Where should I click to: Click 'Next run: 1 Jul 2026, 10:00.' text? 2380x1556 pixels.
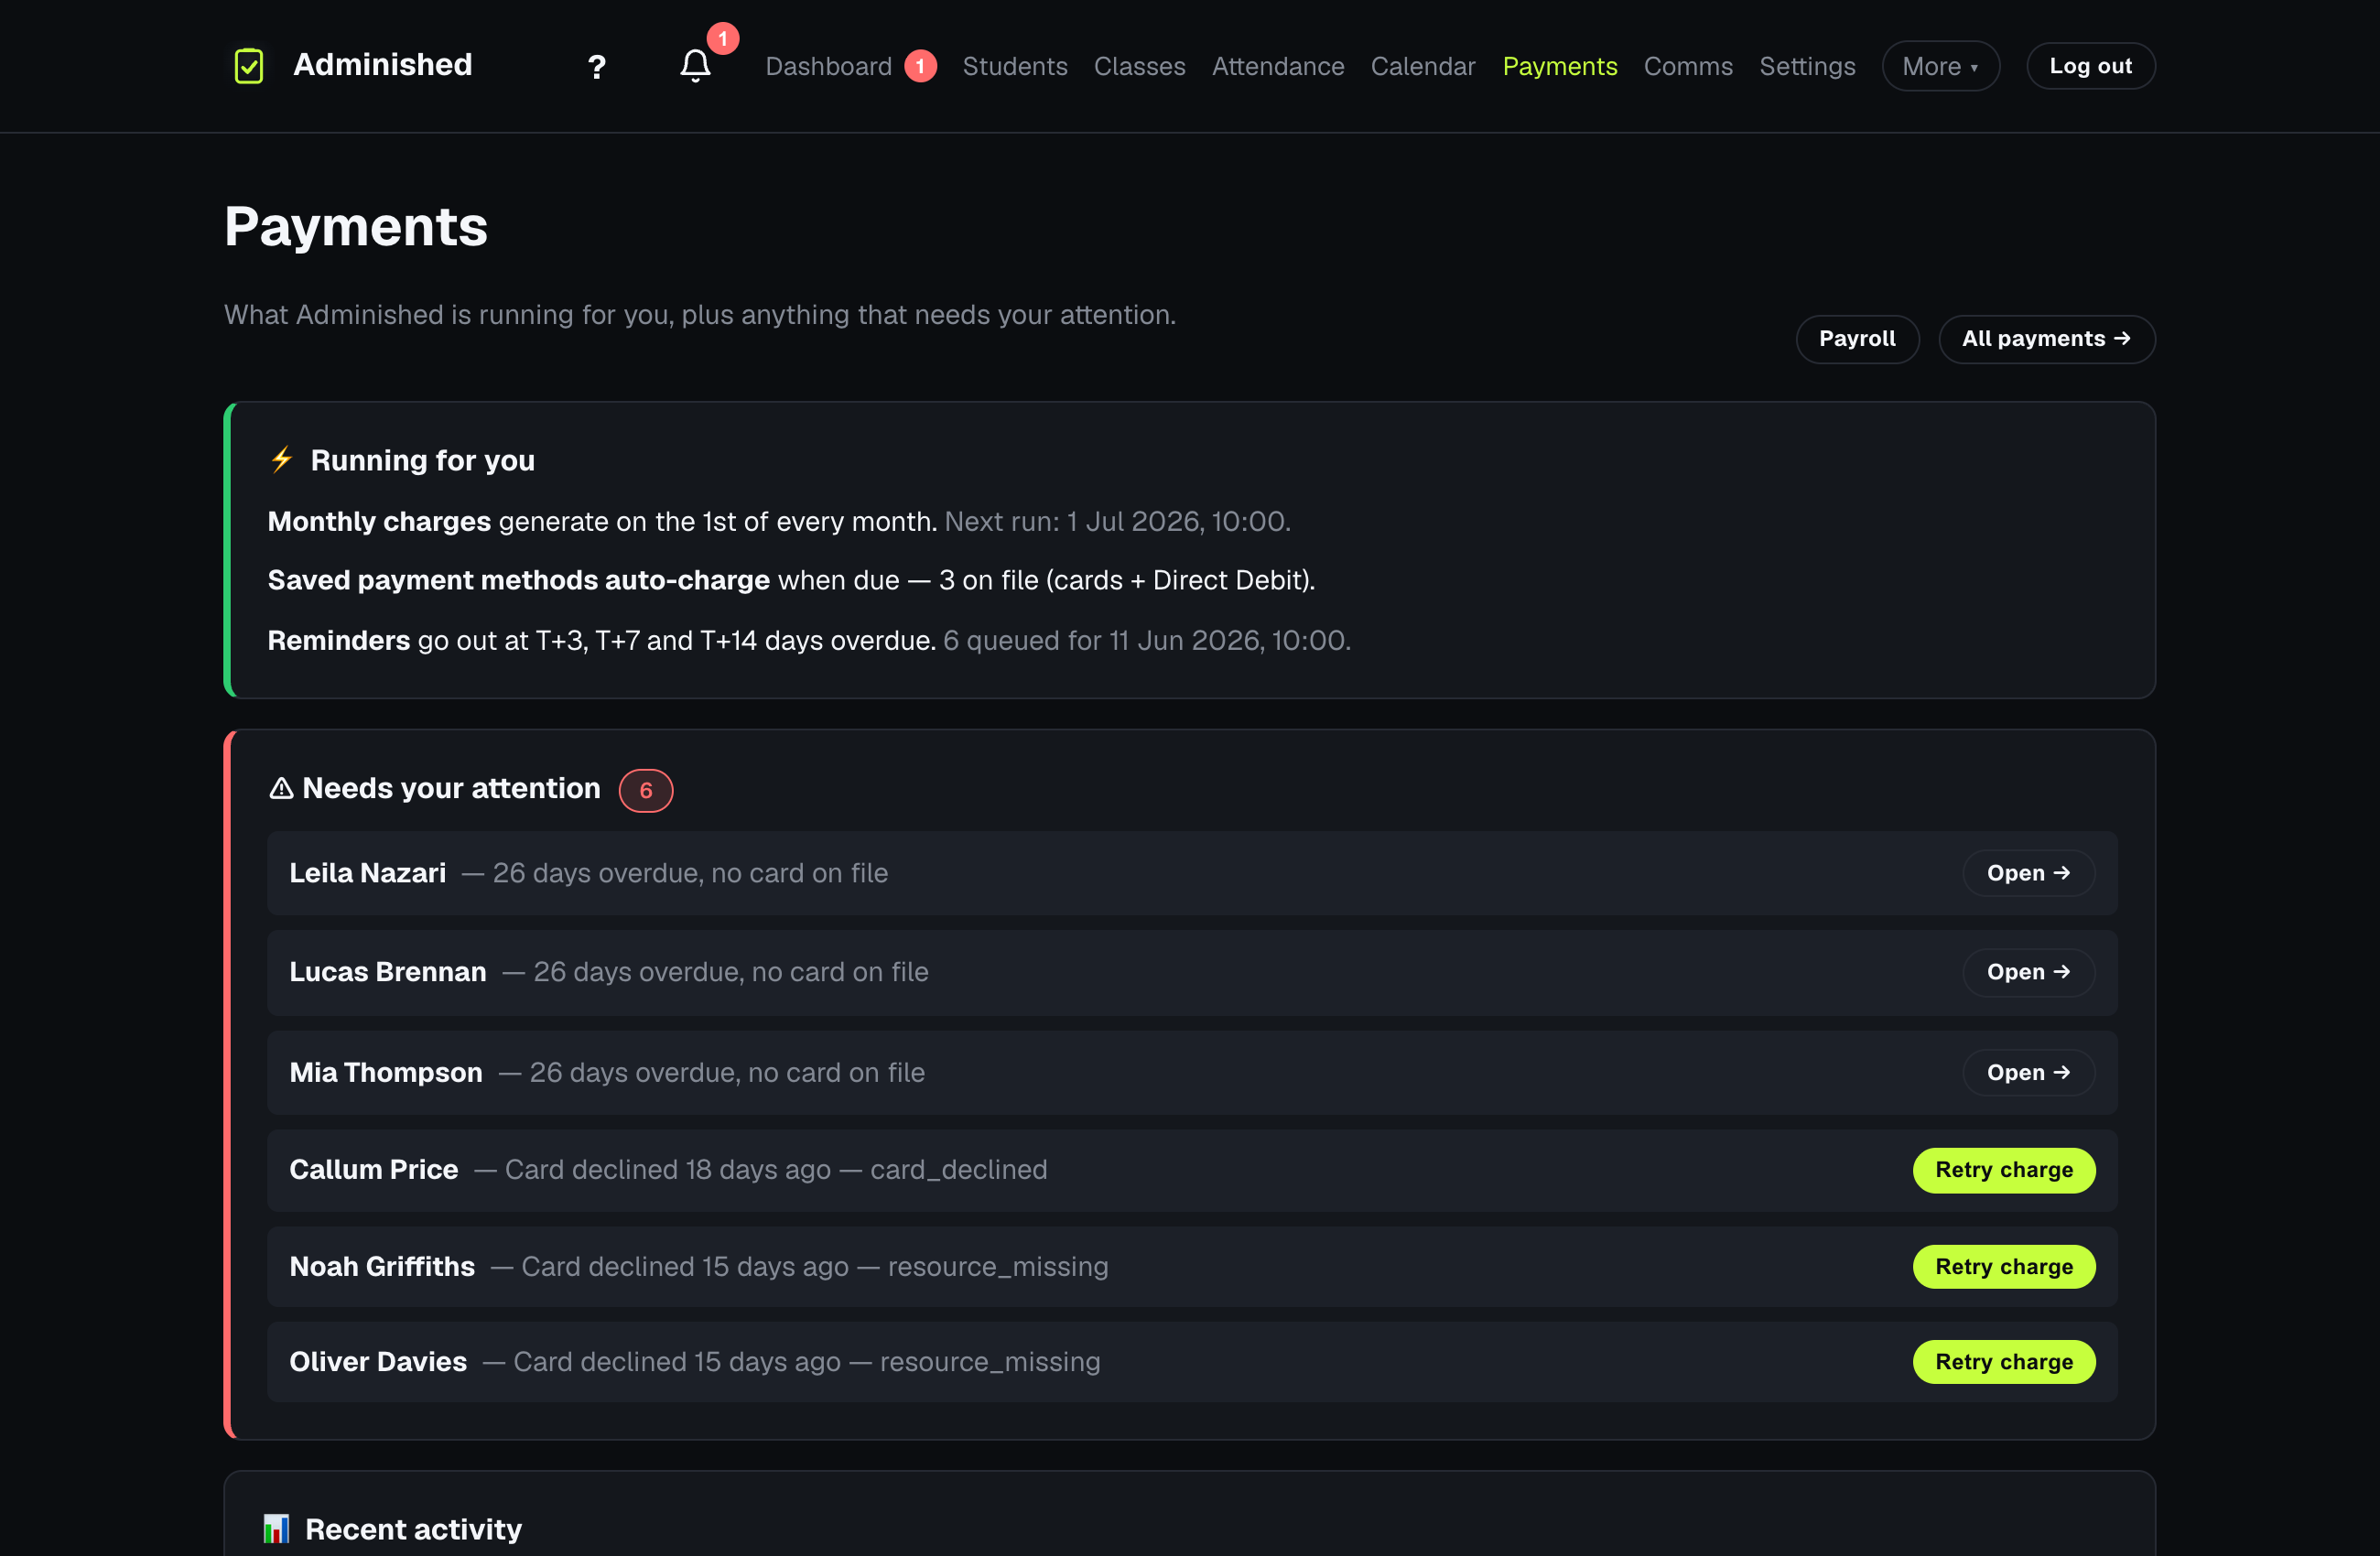pyautogui.click(x=1118, y=521)
